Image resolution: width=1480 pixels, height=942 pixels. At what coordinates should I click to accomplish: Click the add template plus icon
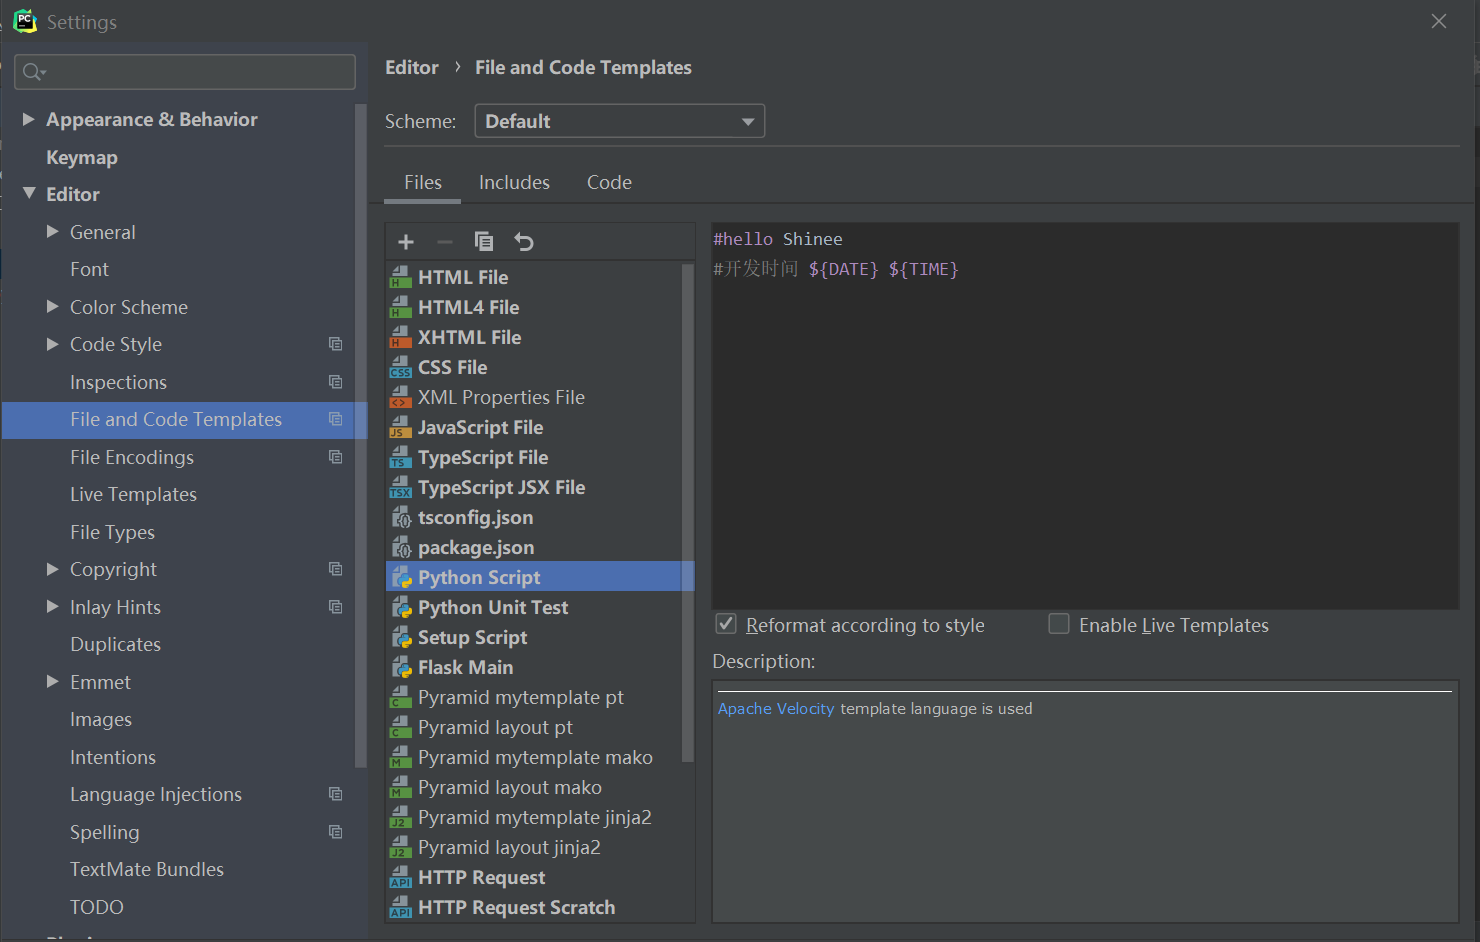point(405,242)
